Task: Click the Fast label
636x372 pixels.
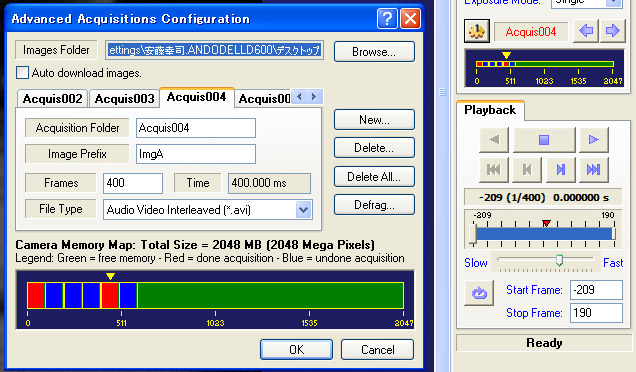Action: [x=613, y=263]
